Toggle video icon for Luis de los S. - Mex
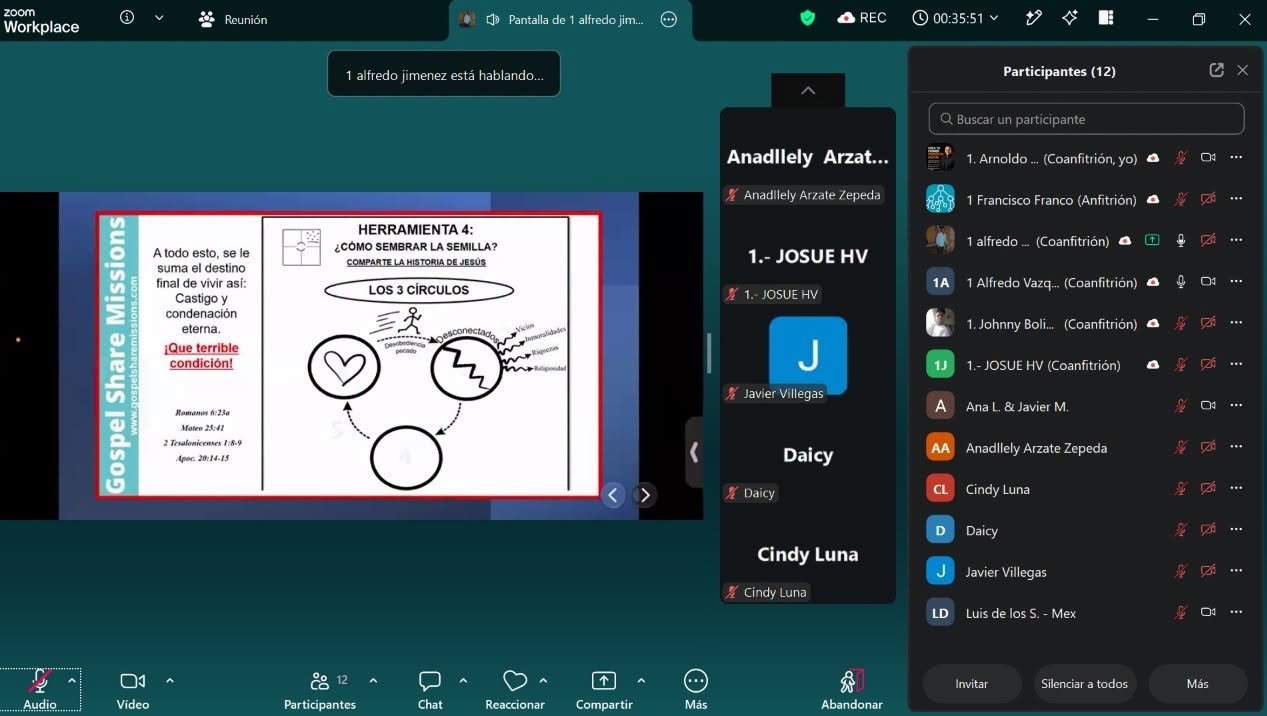This screenshot has height=716, width=1267. (1208, 613)
